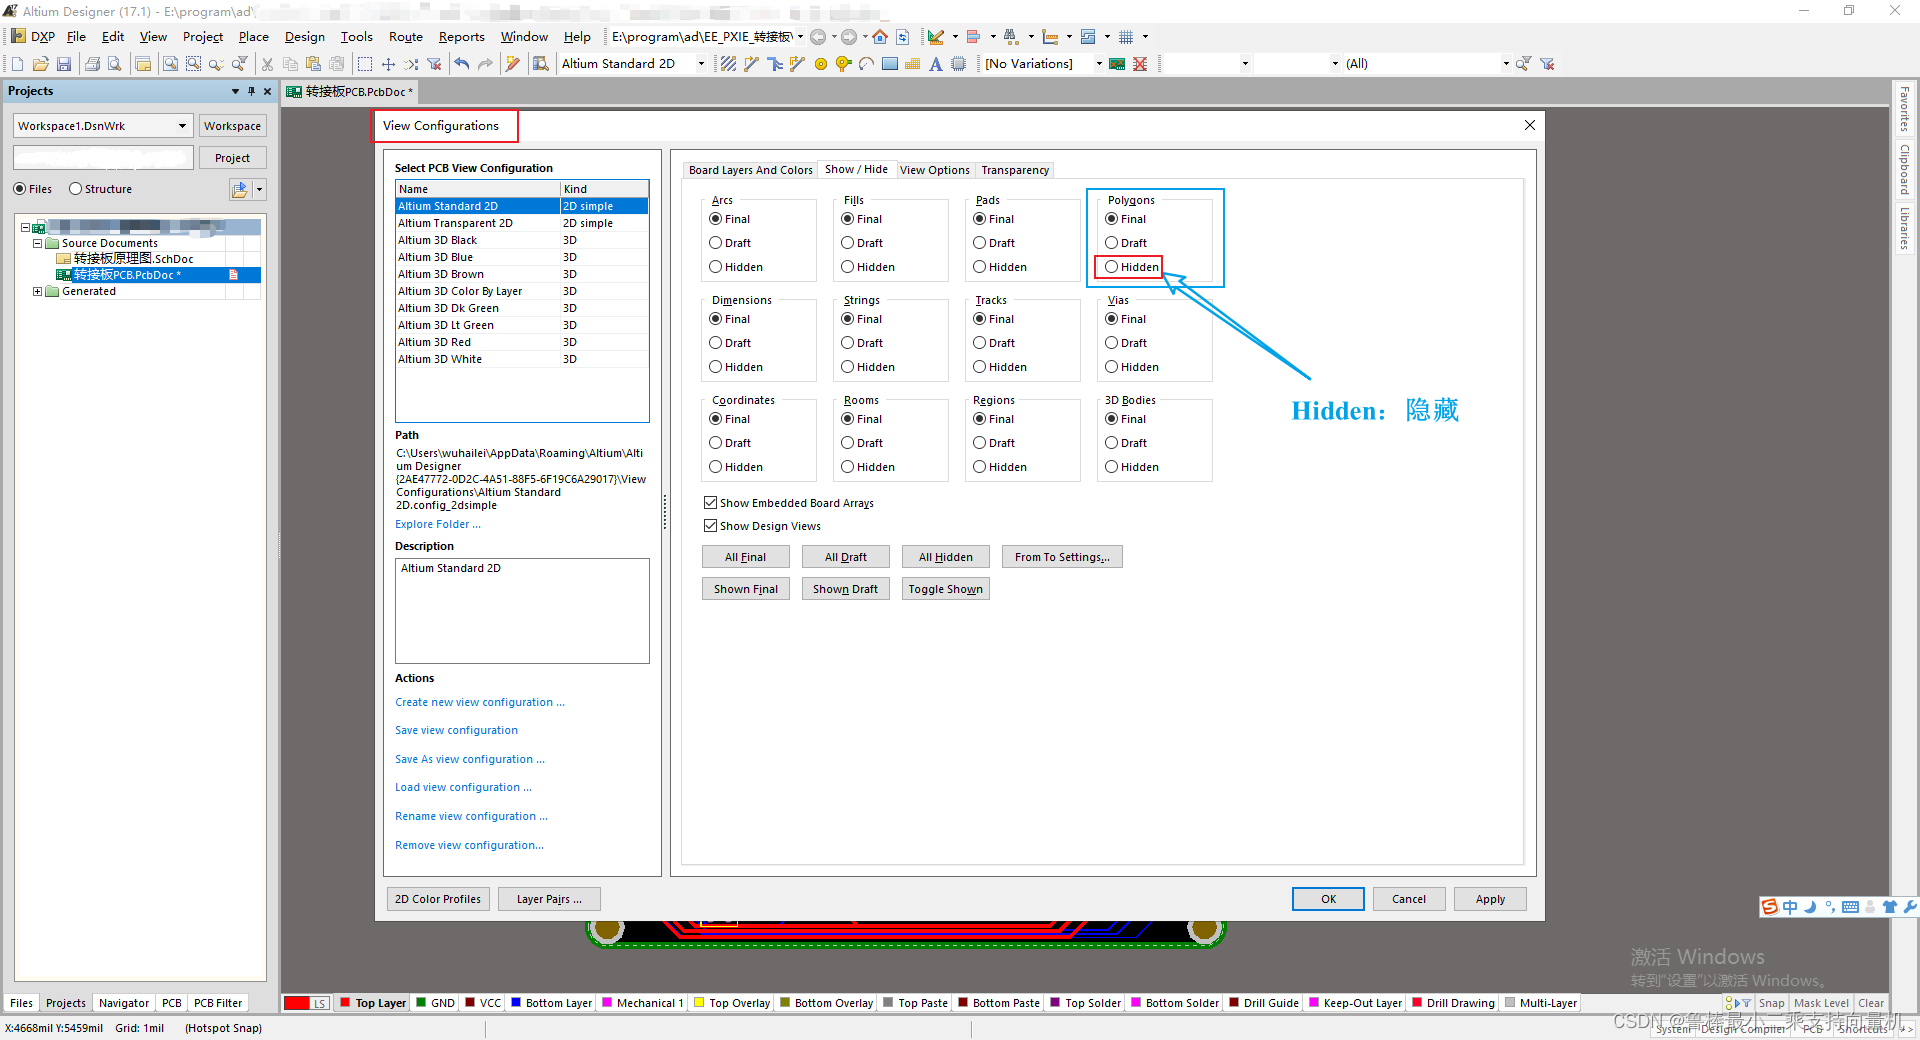Image resolution: width=1920 pixels, height=1040 pixels.
Task: Open the file path address dropdown
Action: (x=800, y=37)
